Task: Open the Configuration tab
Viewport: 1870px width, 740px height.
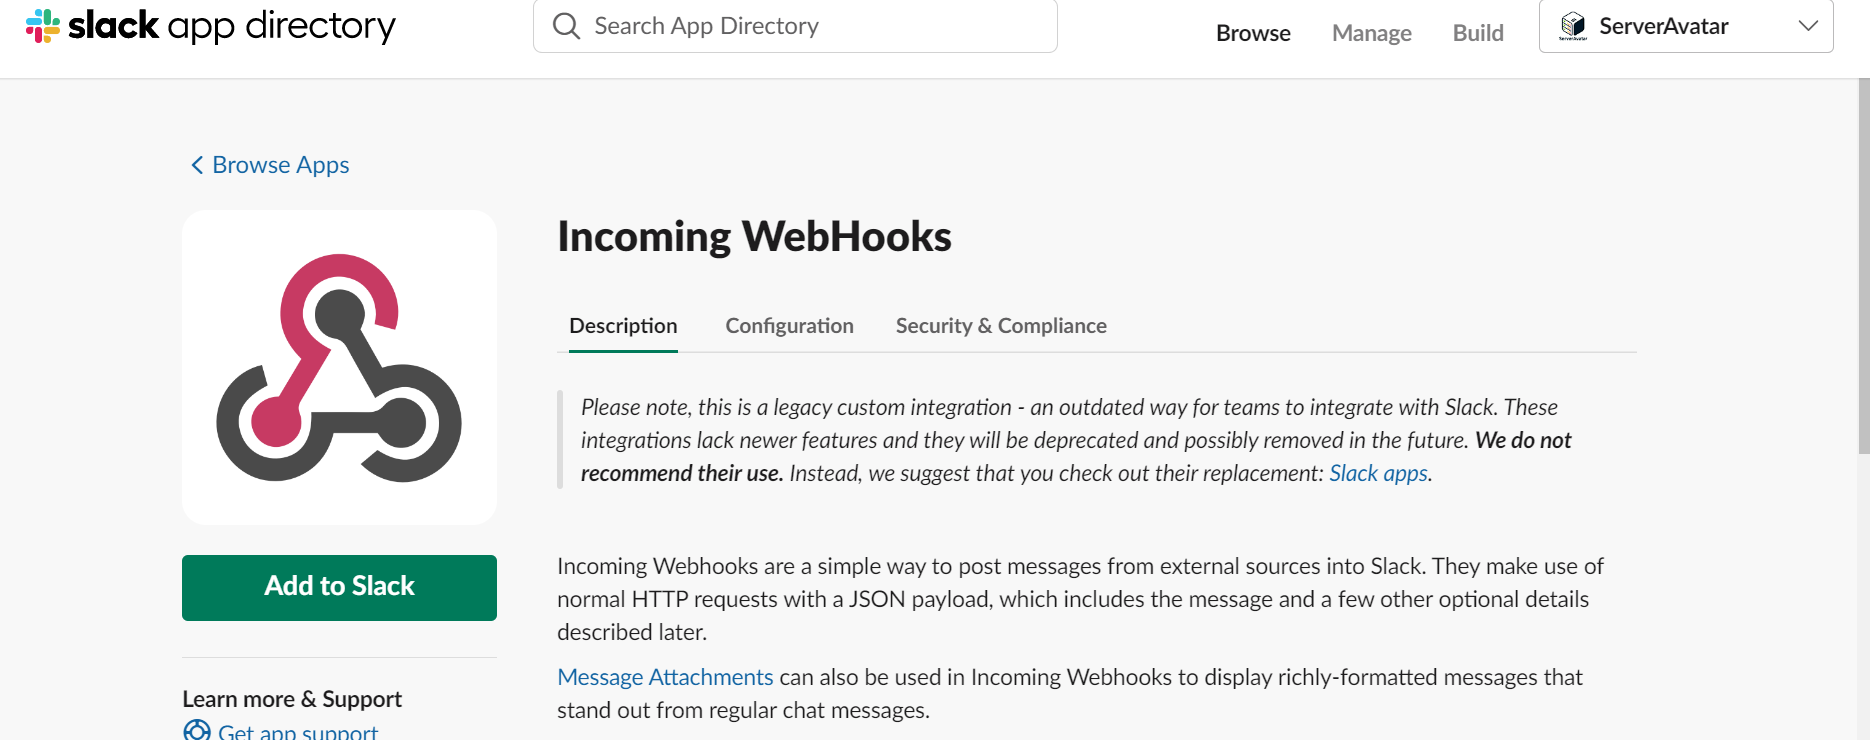Action: 789,326
